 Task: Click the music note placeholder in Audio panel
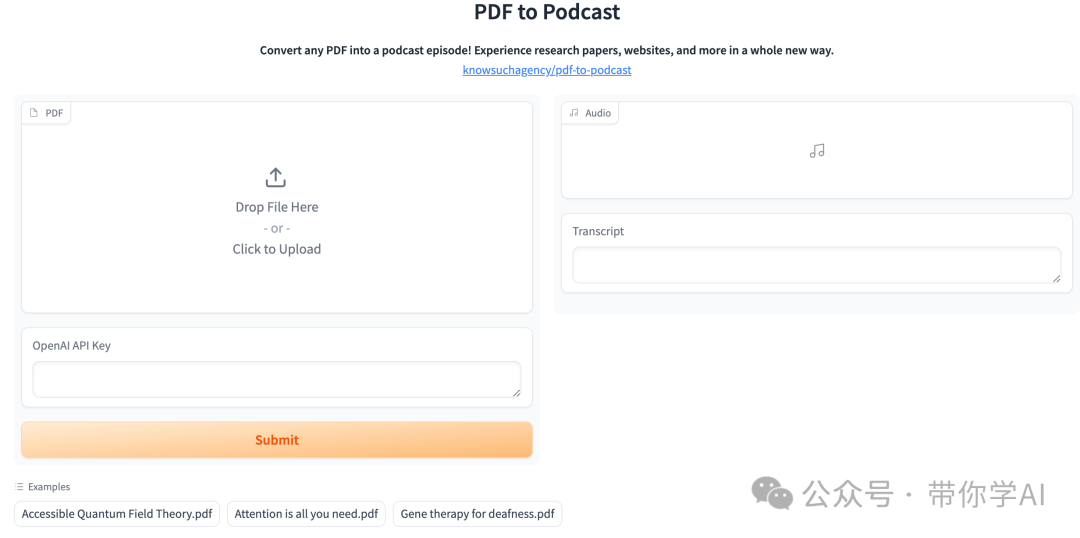tap(817, 151)
